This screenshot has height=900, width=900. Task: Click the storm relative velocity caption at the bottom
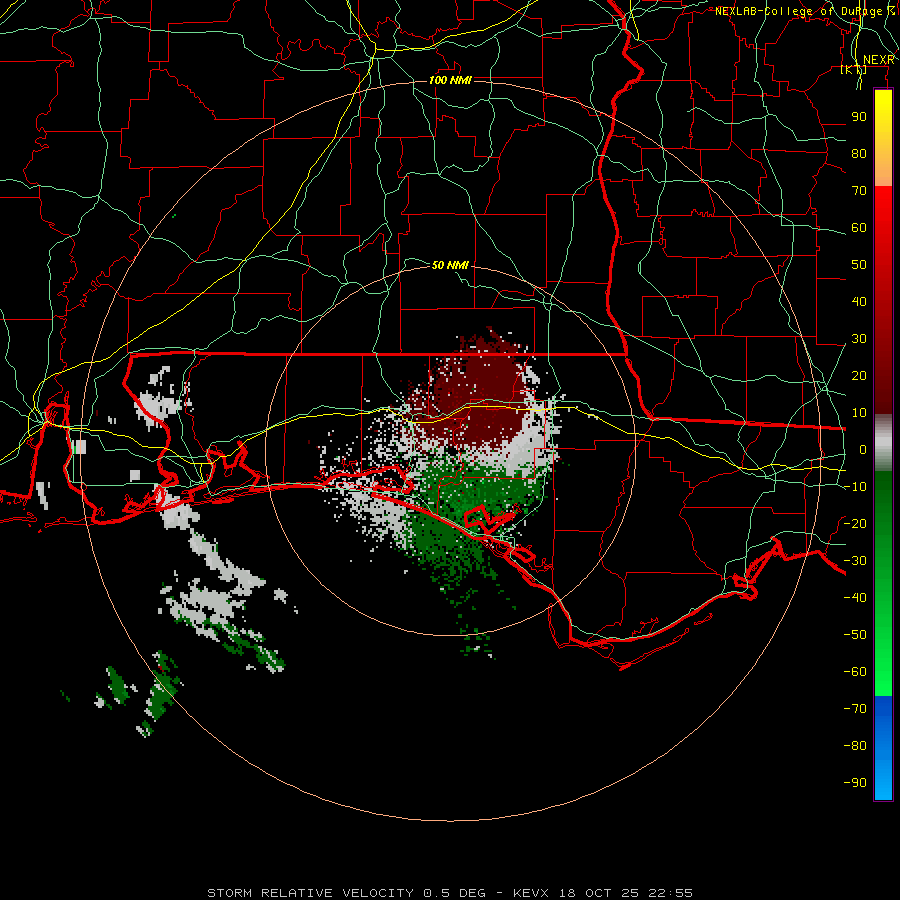click(449, 893)
